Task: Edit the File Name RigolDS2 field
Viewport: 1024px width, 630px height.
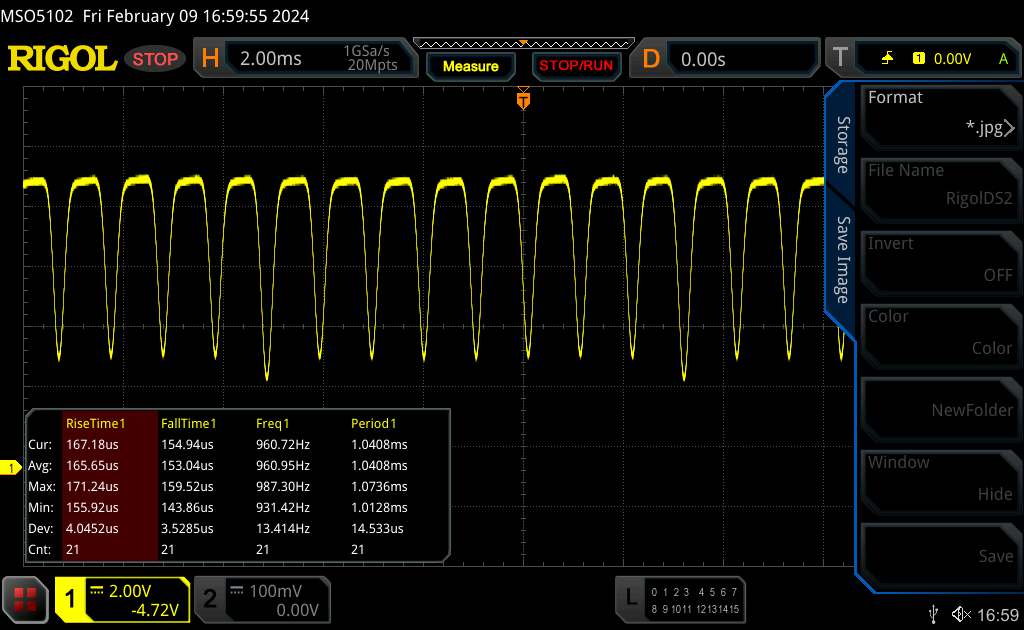Action: (940, 189)
